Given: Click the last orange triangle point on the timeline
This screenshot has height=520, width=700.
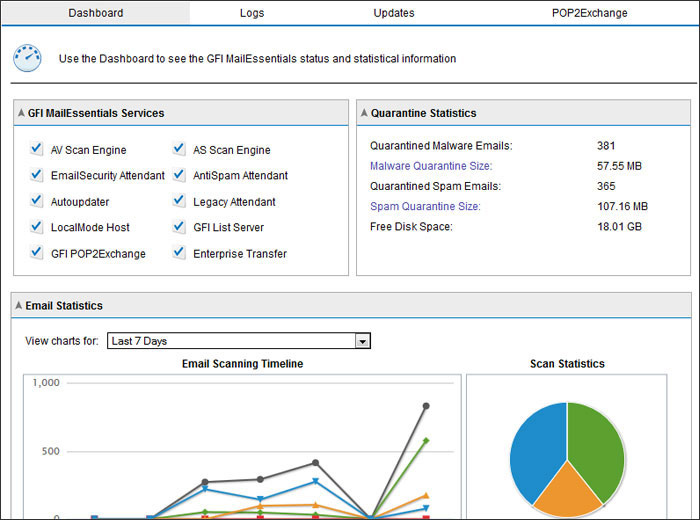Looking at the screenshot, I should (426, 495).
